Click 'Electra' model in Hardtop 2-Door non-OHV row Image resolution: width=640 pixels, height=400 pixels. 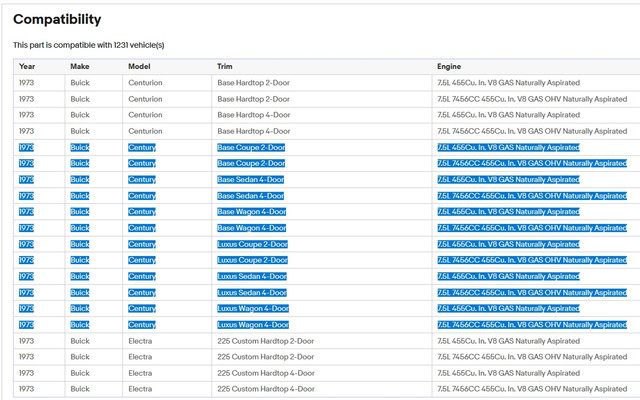tap(140, 341)
